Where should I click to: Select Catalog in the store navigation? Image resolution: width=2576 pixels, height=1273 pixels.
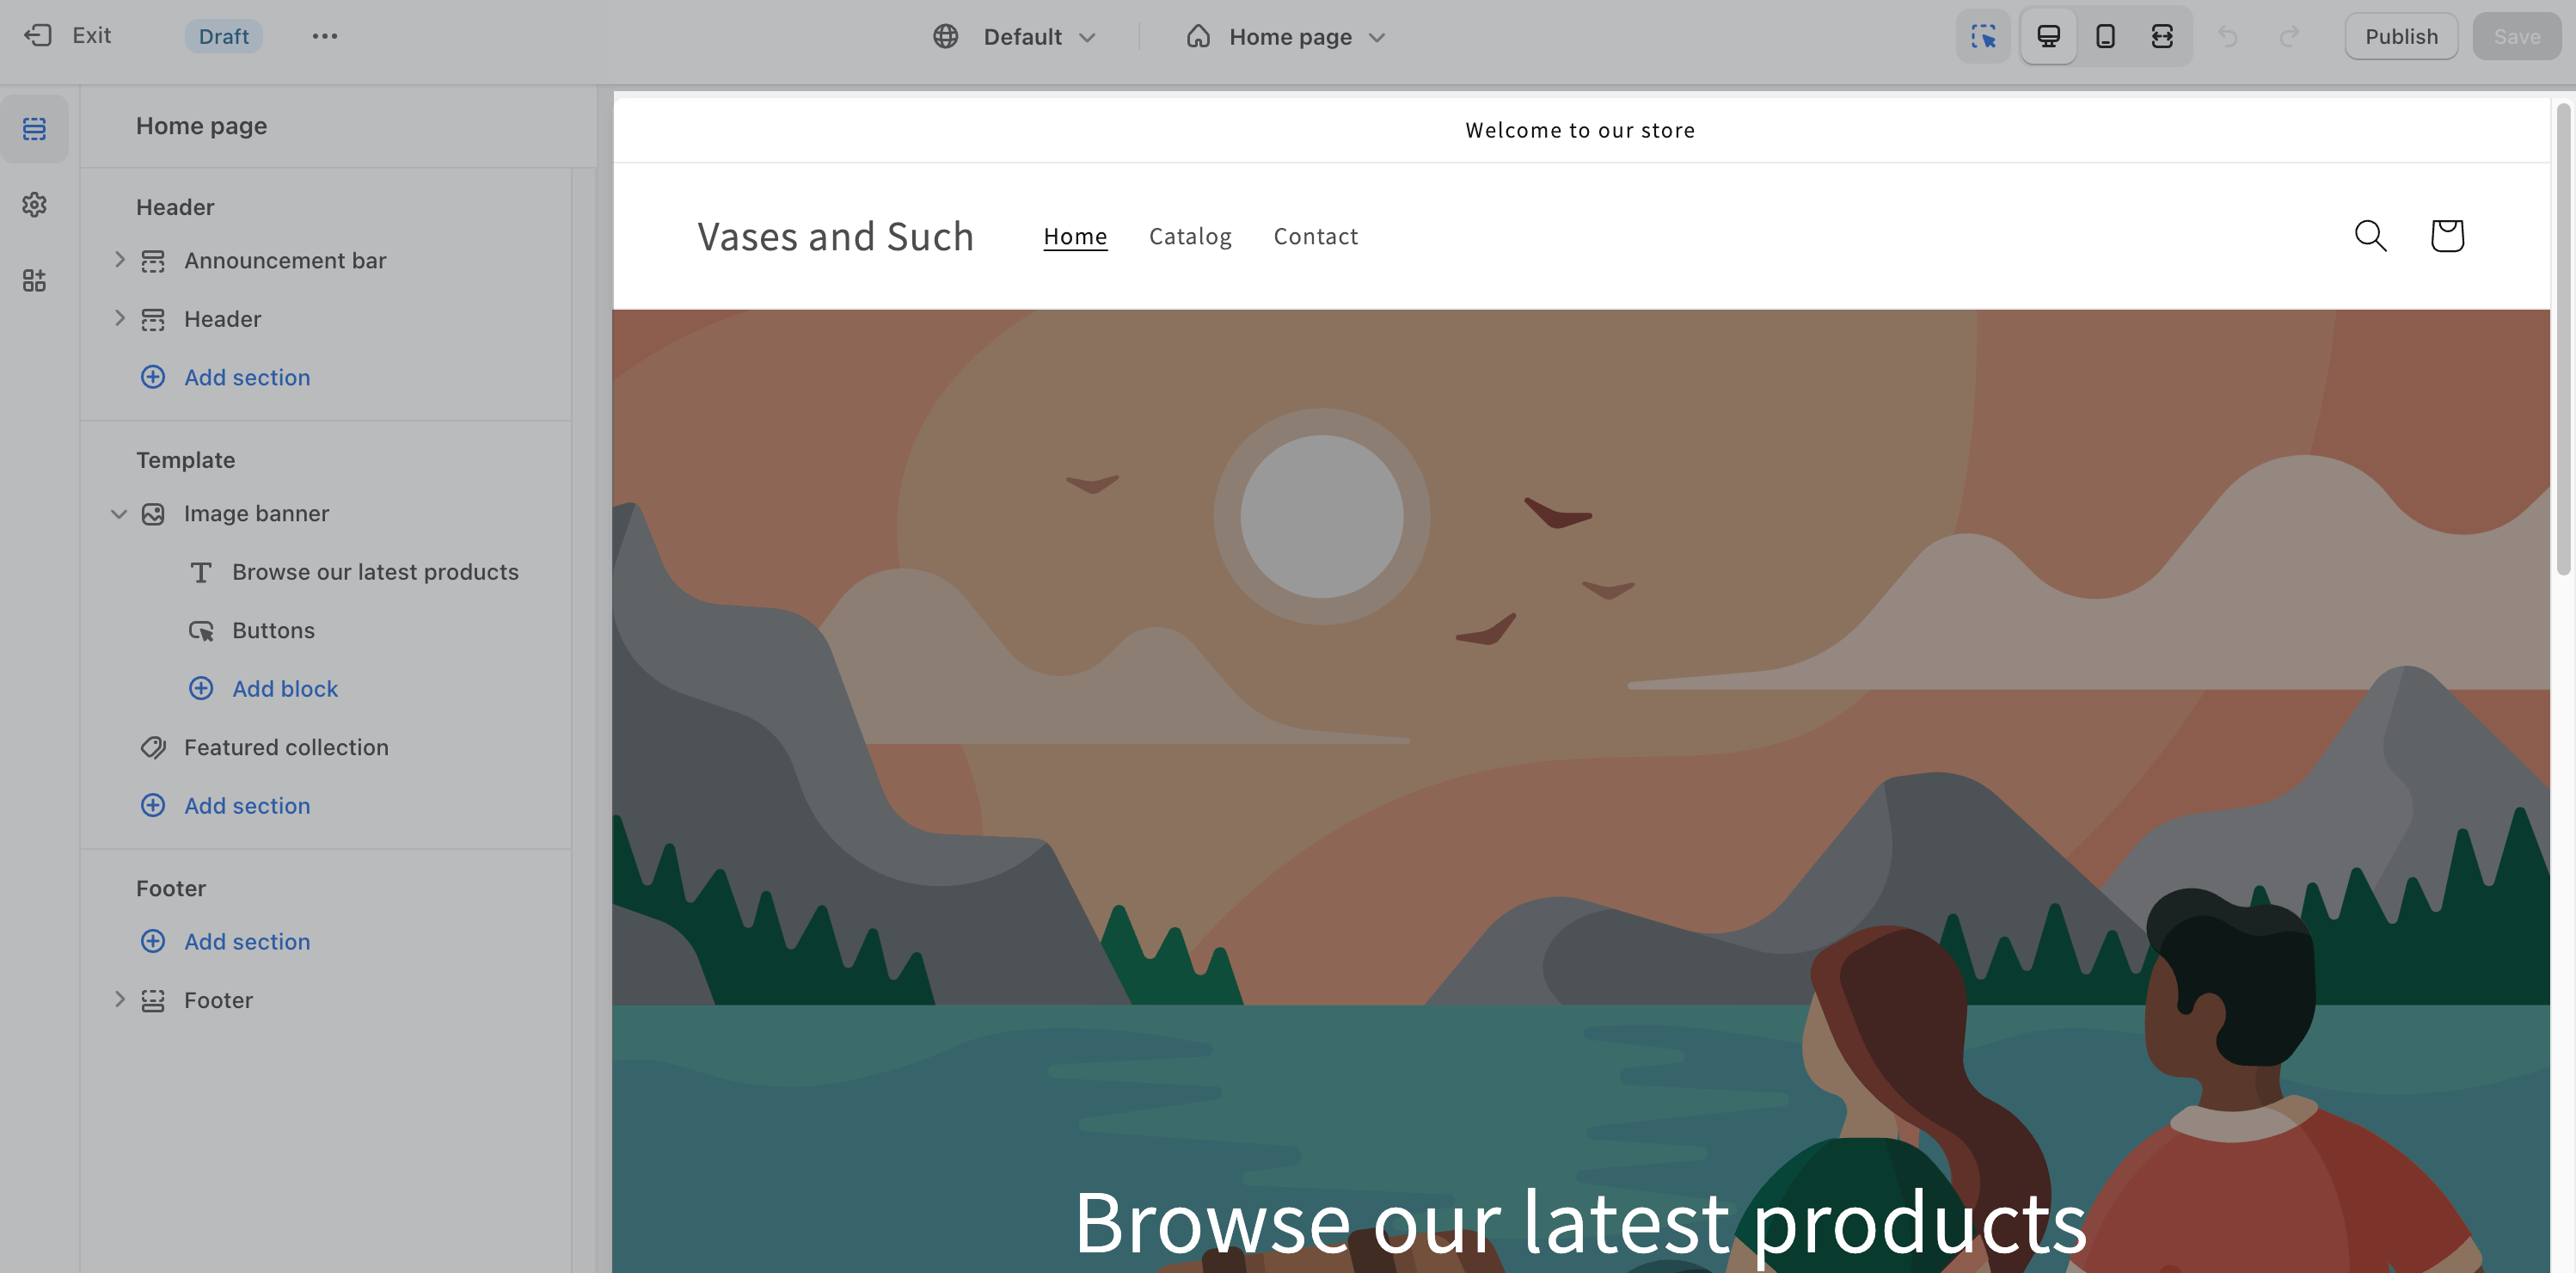click(1190, 236)
